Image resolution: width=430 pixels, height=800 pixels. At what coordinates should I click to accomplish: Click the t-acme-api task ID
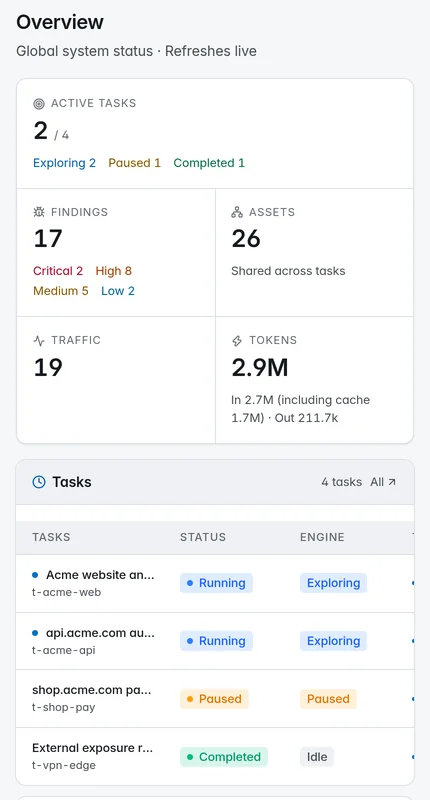pyautogui.click(x=64, y=651)
